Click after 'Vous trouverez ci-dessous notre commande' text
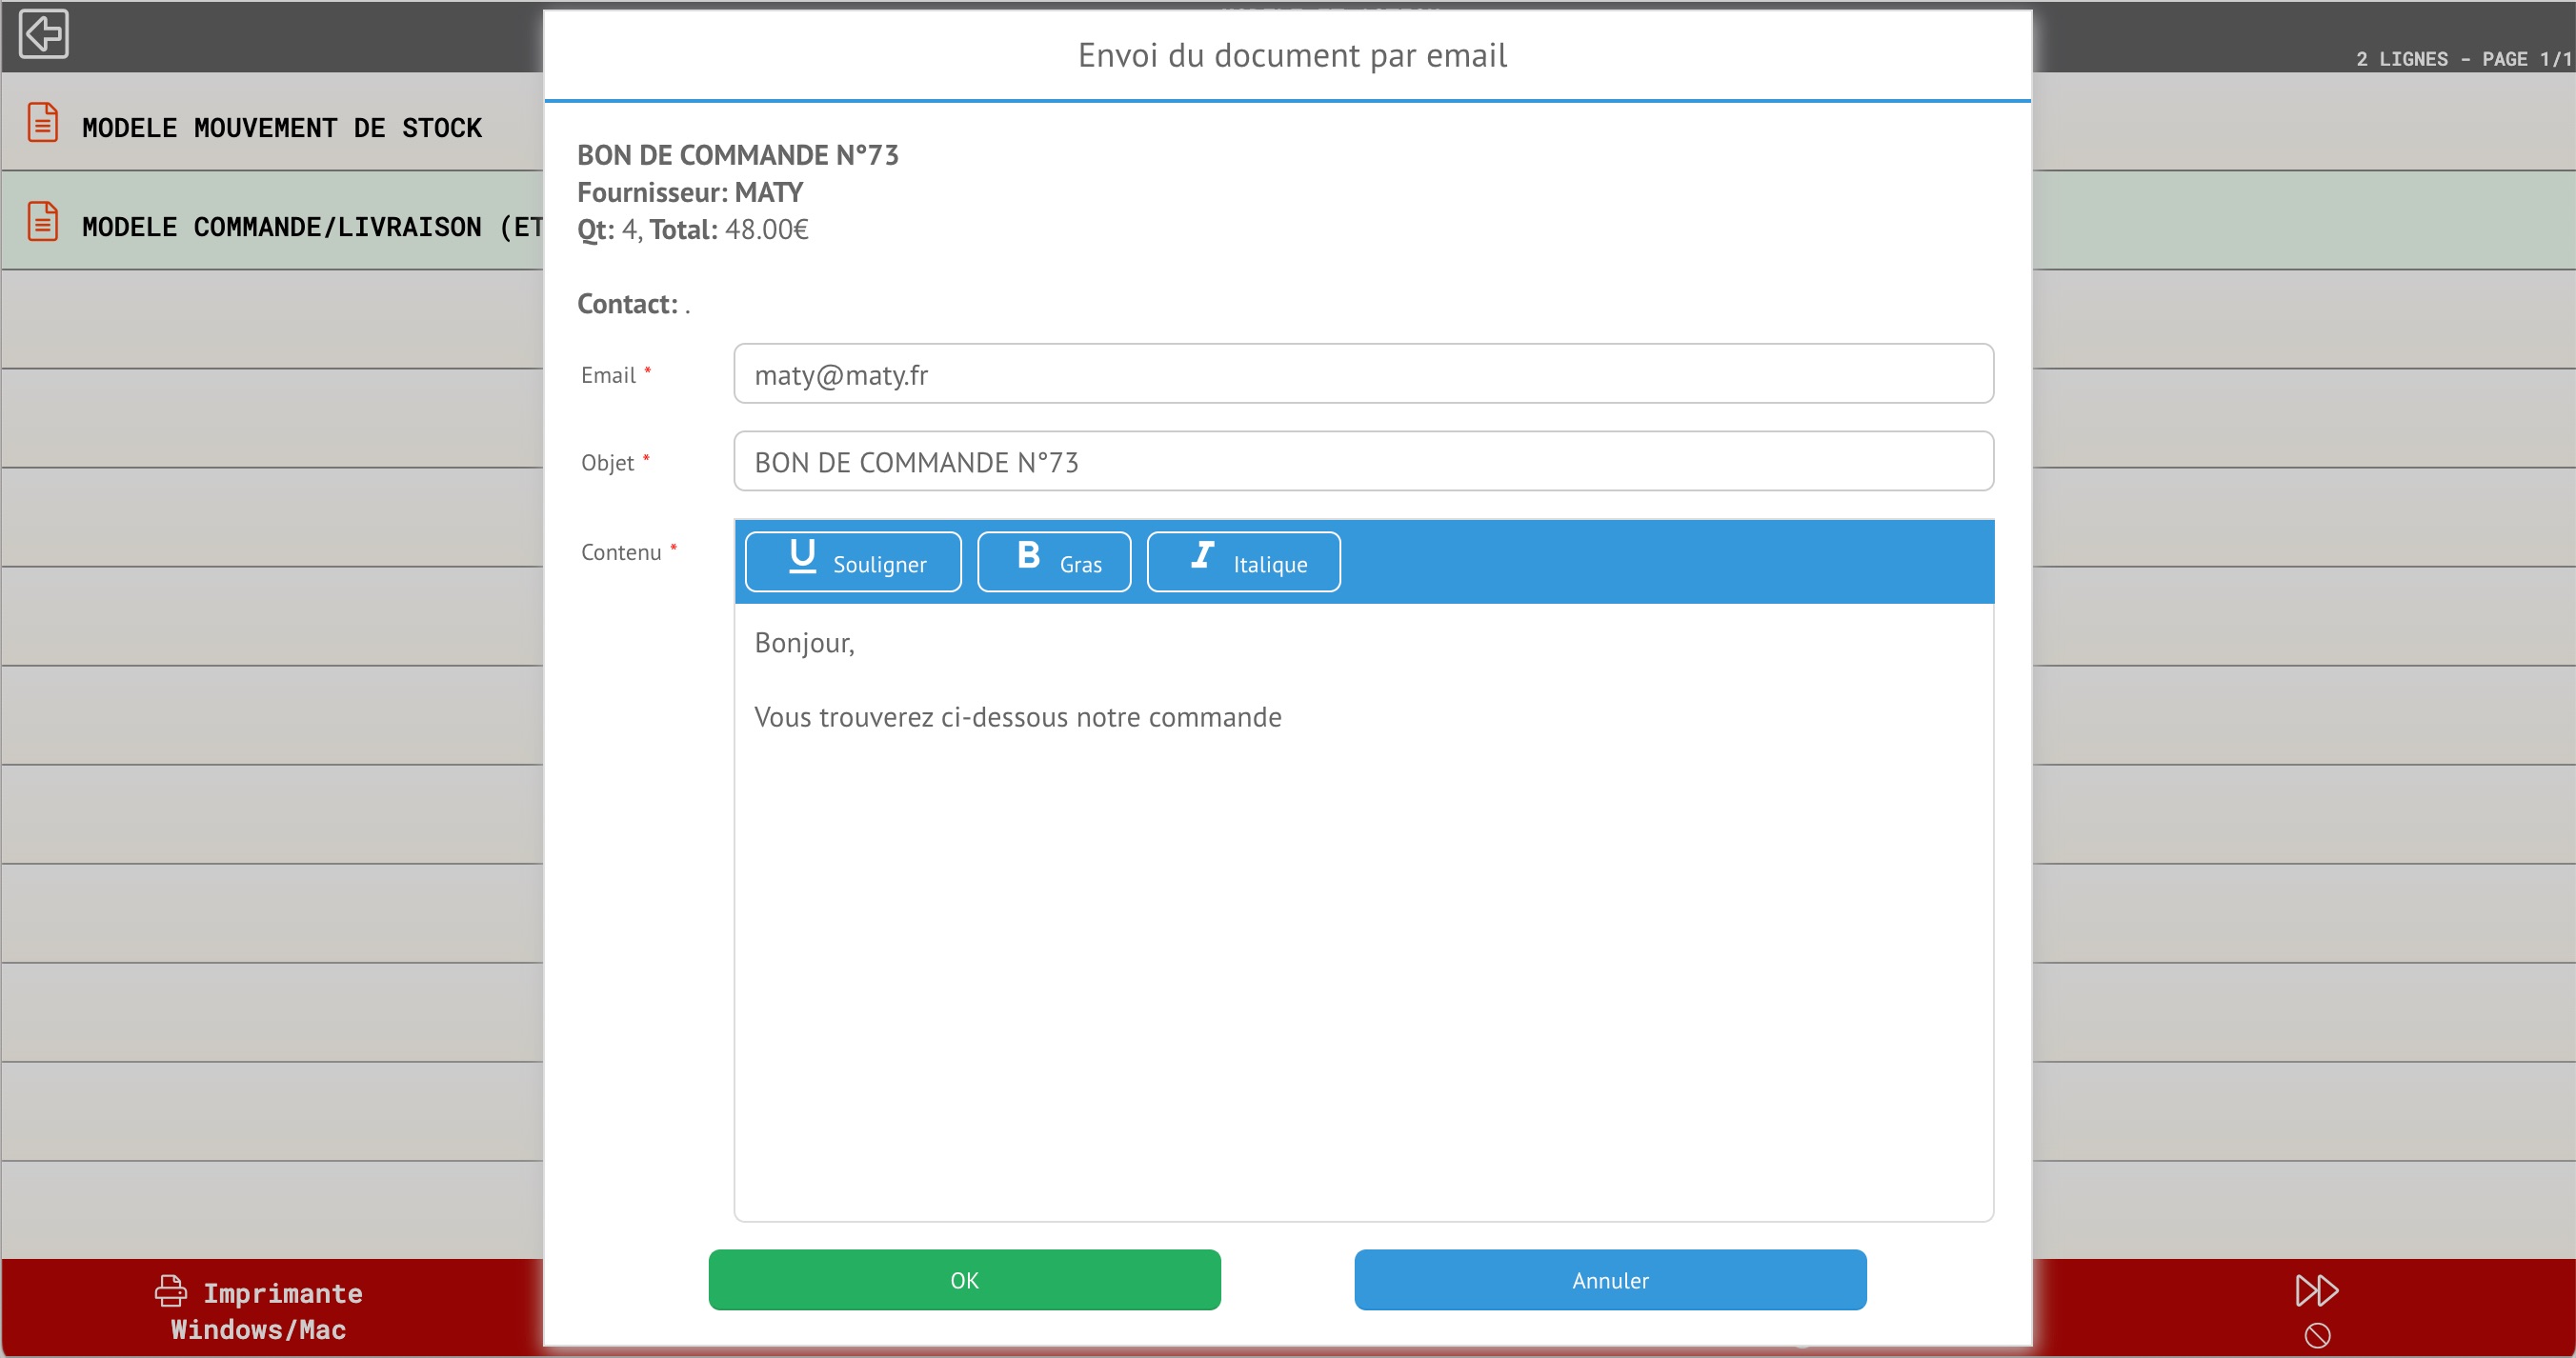The image size is (2576, 1358). click(1285, 718)
